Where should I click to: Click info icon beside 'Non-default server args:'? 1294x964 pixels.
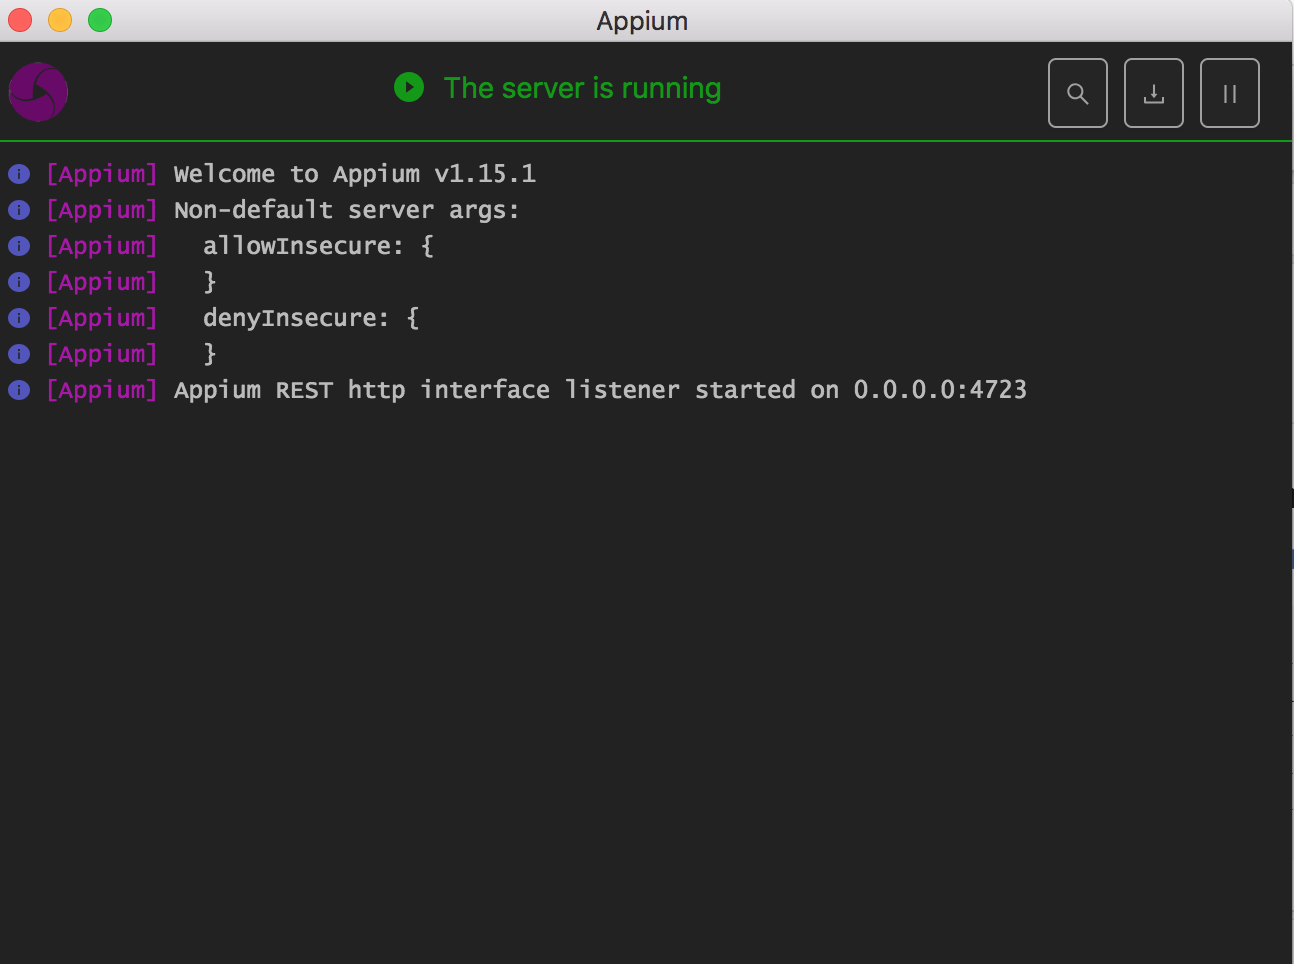pos(19,210)
